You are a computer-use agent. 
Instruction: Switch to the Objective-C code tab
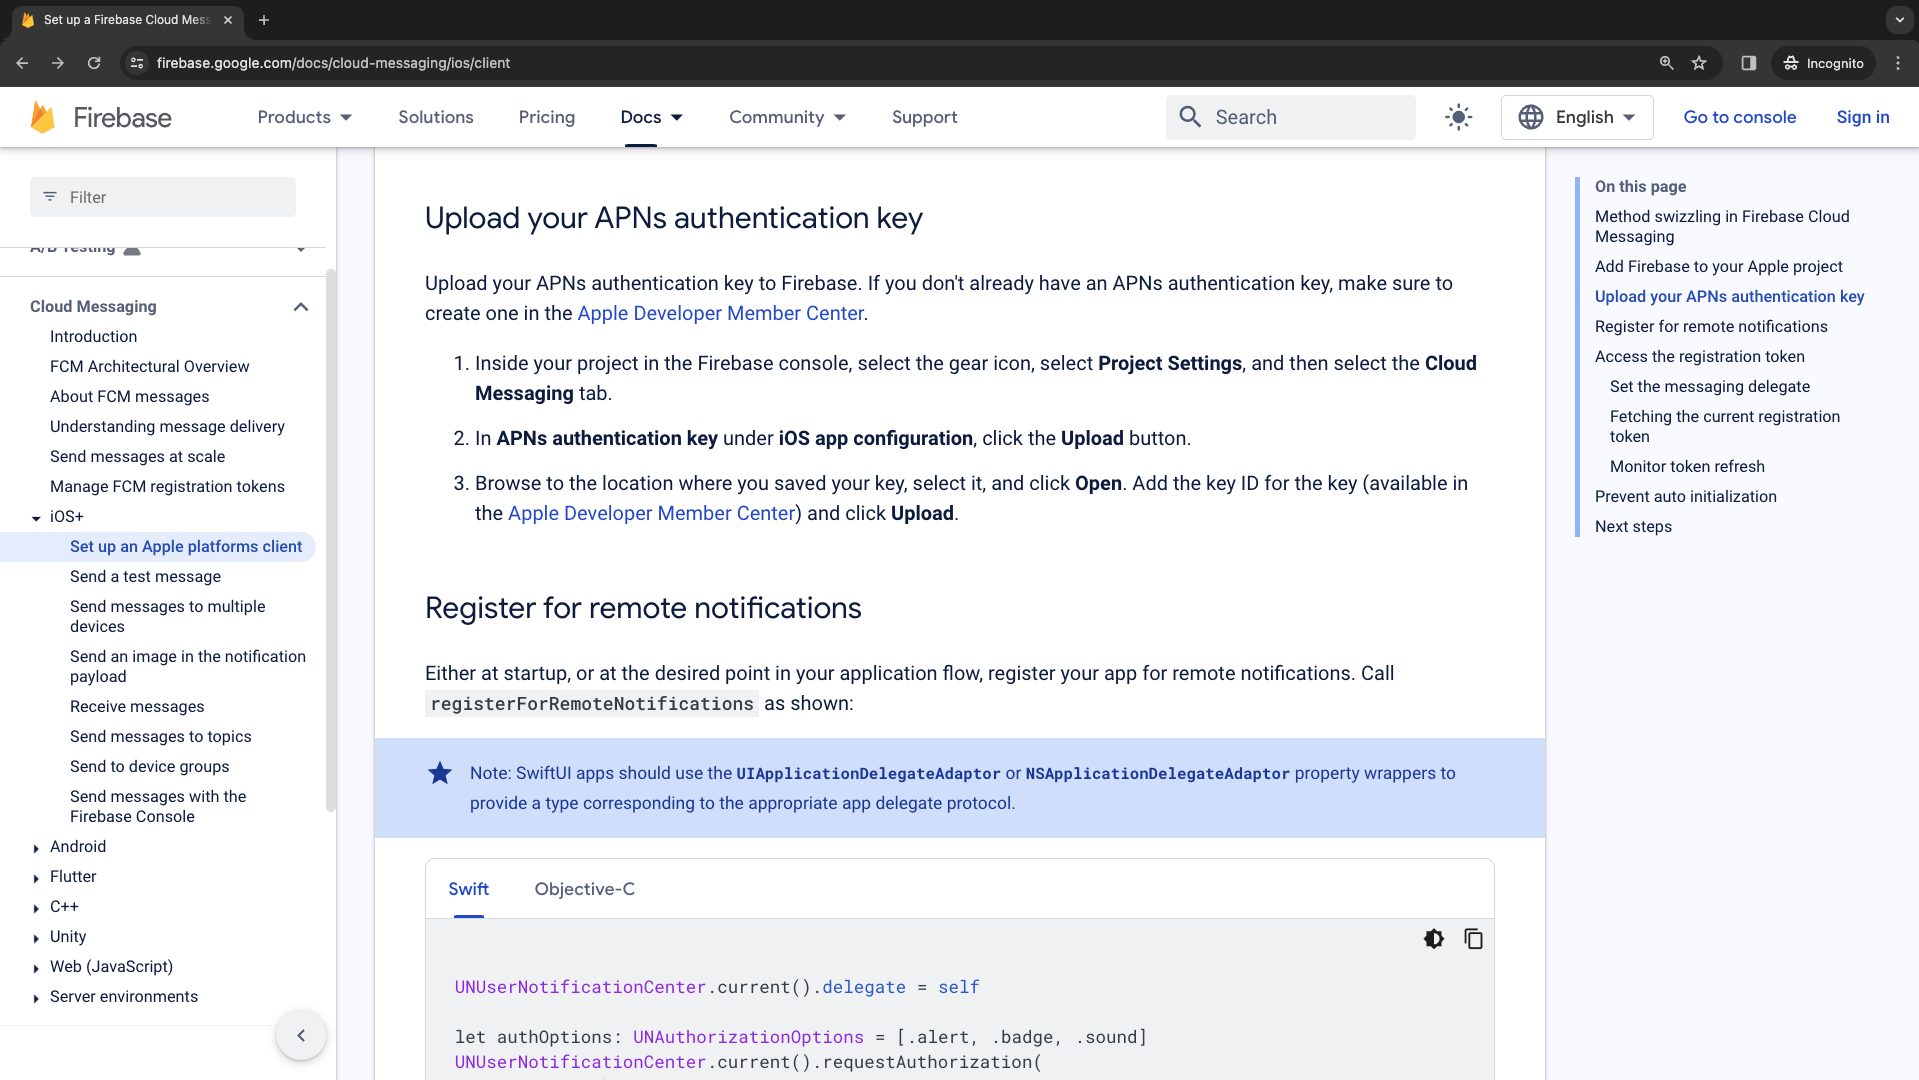point(585,889)
